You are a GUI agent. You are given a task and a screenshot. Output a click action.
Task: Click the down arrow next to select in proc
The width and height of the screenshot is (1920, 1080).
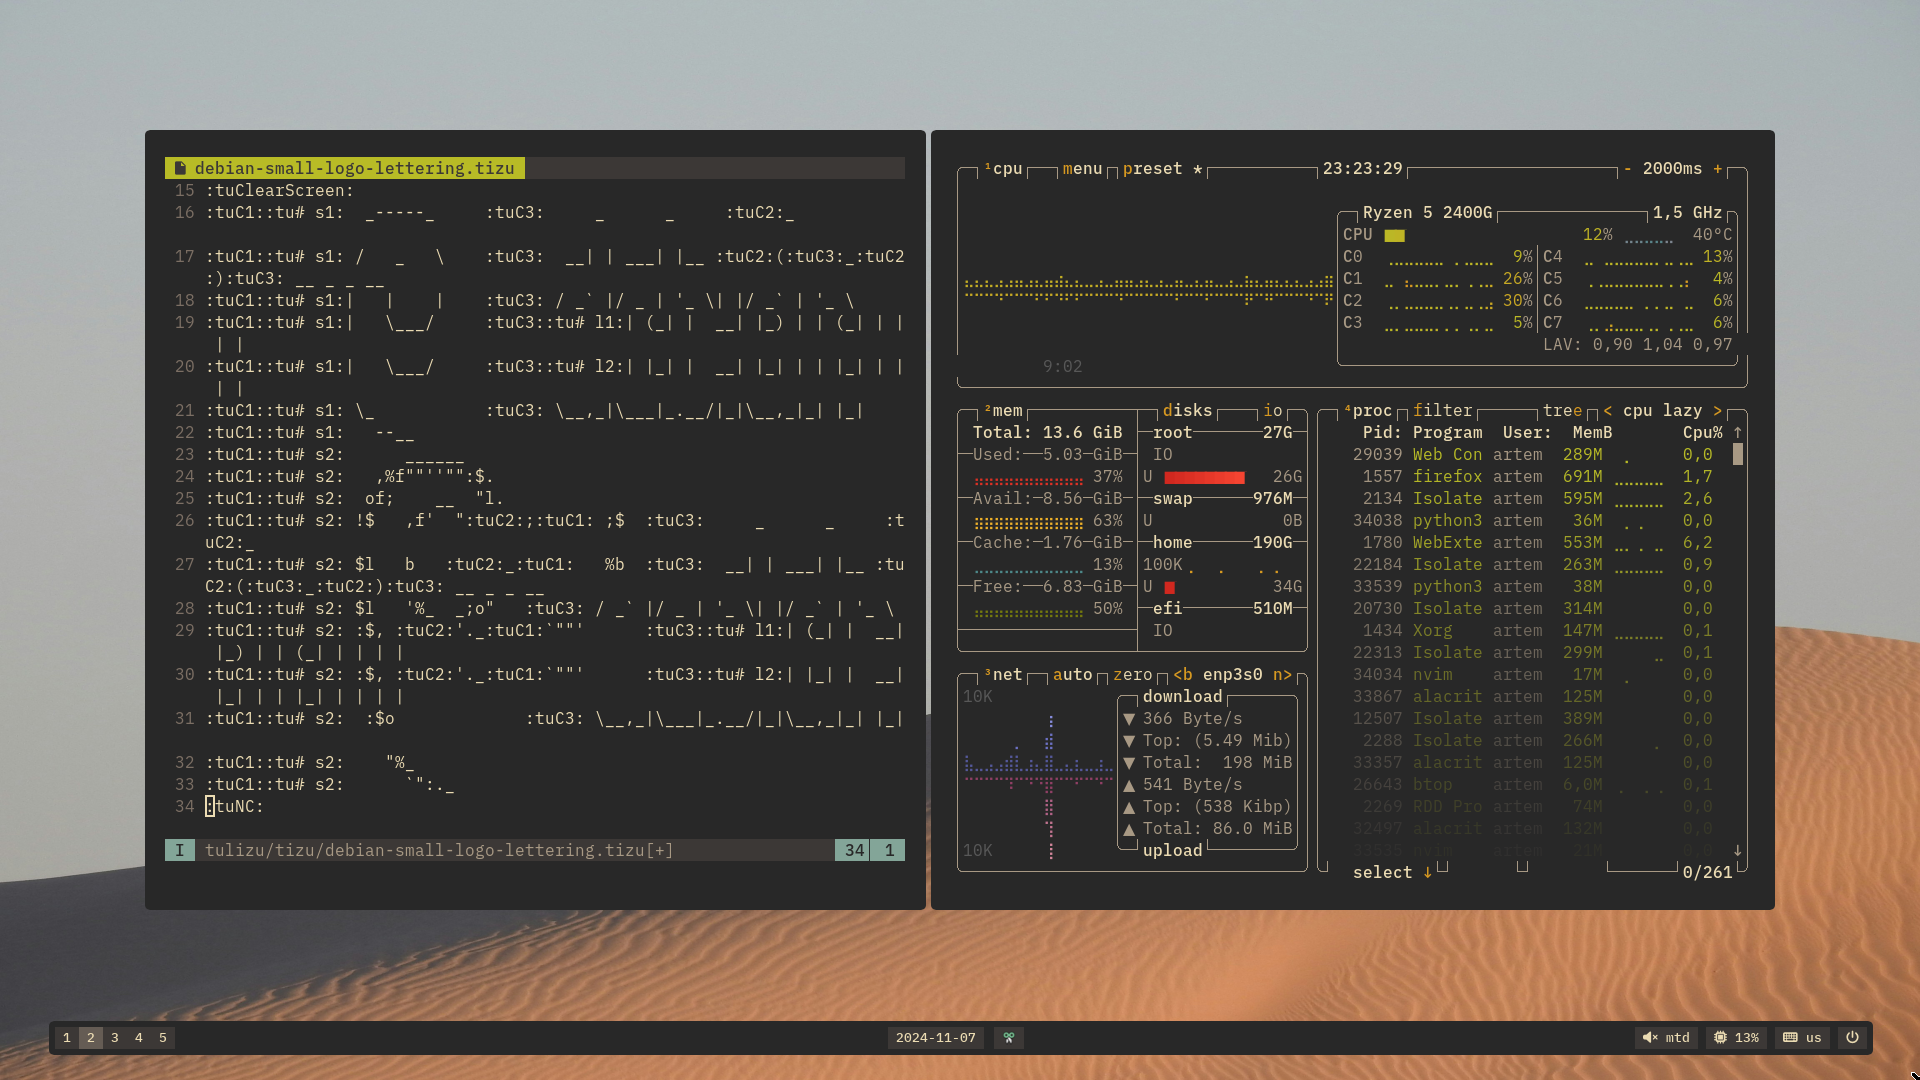point(1425,872)
